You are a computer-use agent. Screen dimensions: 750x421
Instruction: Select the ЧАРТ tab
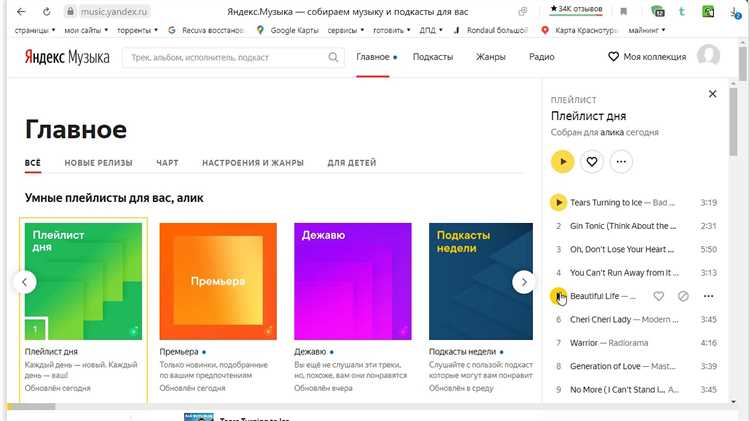167,162
